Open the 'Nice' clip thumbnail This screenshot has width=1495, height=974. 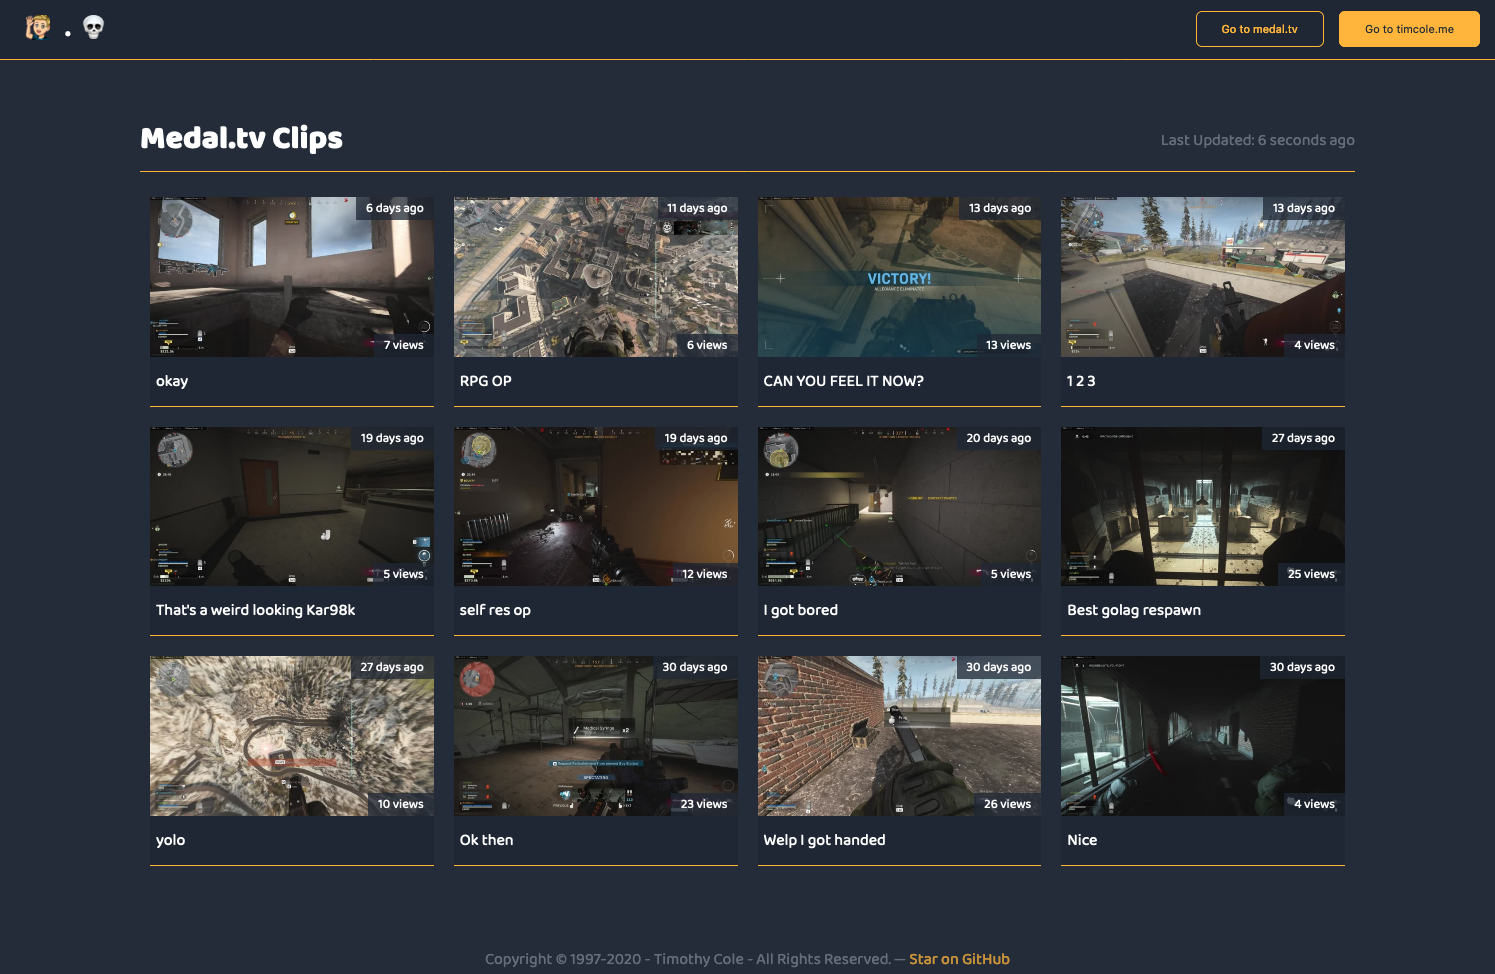point(1203,736)
